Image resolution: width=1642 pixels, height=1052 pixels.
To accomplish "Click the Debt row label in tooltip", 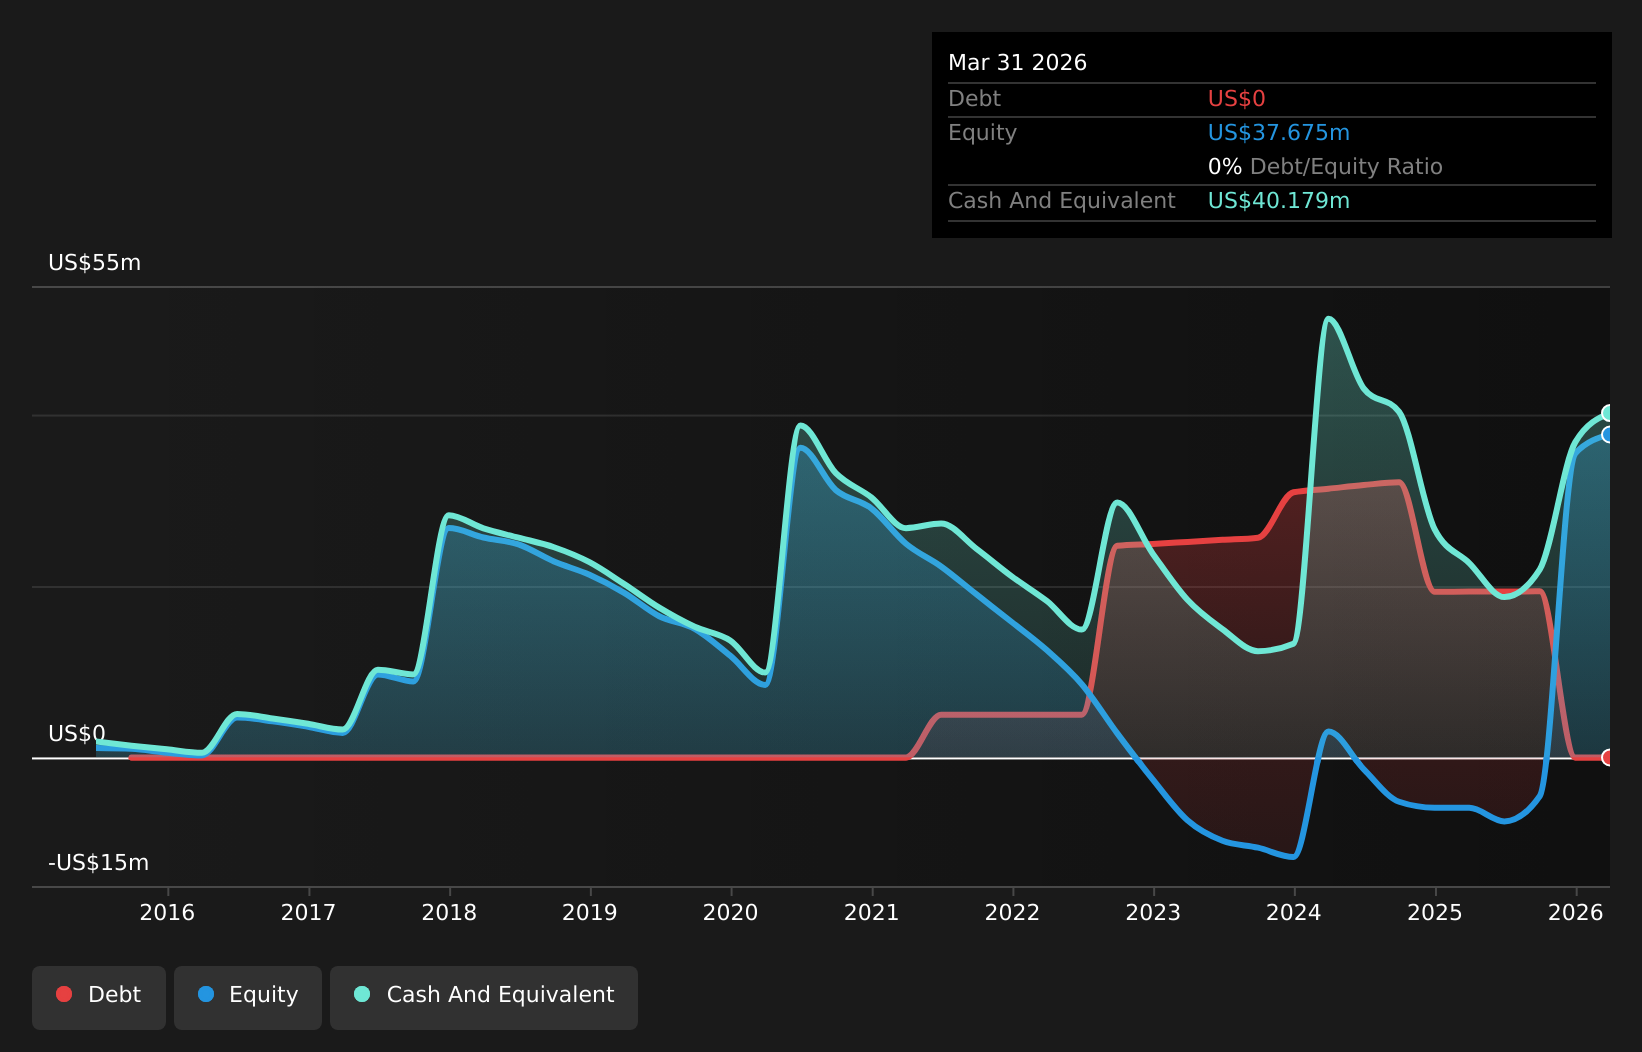I will (x=974, y=99).
